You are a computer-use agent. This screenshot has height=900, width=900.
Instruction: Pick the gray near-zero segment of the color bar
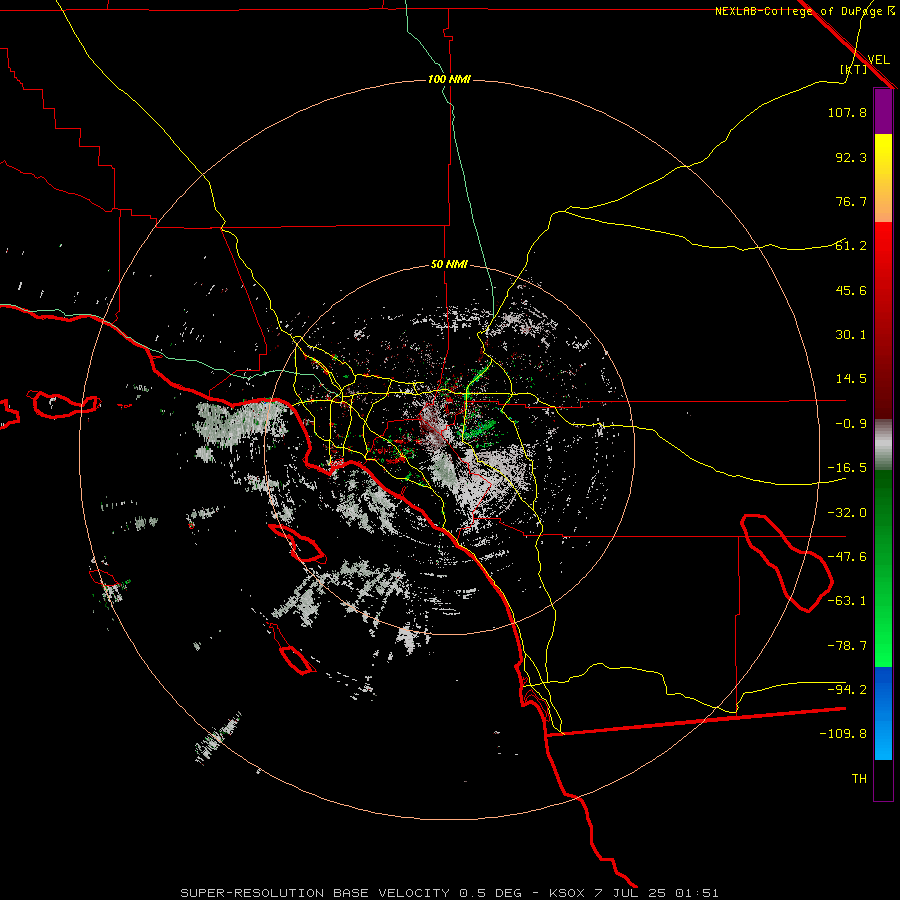click(x=883, y=445)
